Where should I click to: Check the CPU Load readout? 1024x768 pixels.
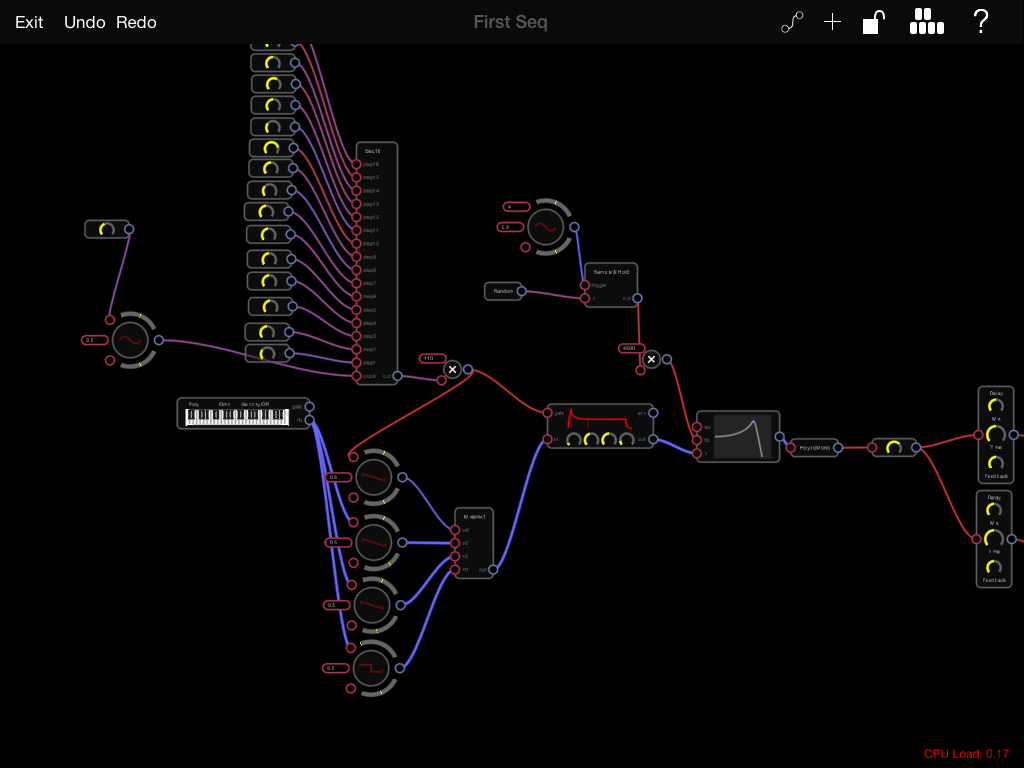coord(967,754)
